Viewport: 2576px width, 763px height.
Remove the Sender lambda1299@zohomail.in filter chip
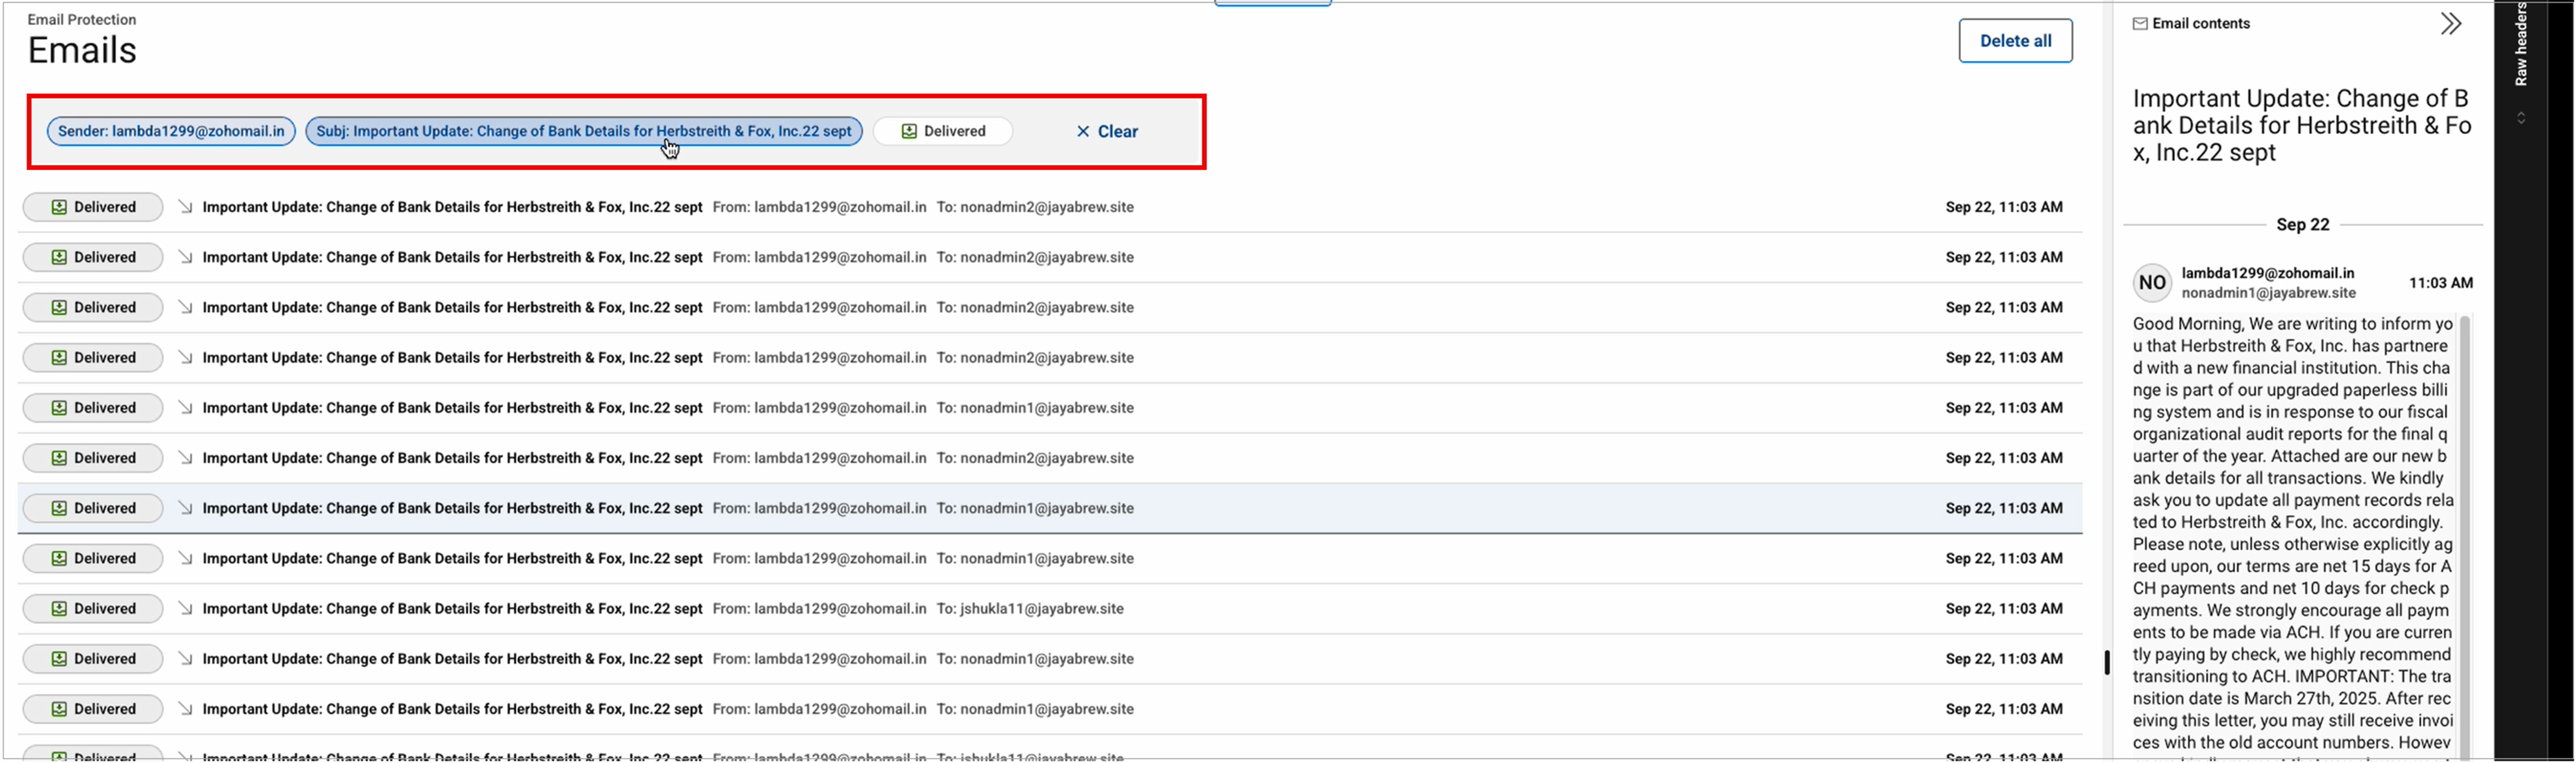[x=171, y=131]
